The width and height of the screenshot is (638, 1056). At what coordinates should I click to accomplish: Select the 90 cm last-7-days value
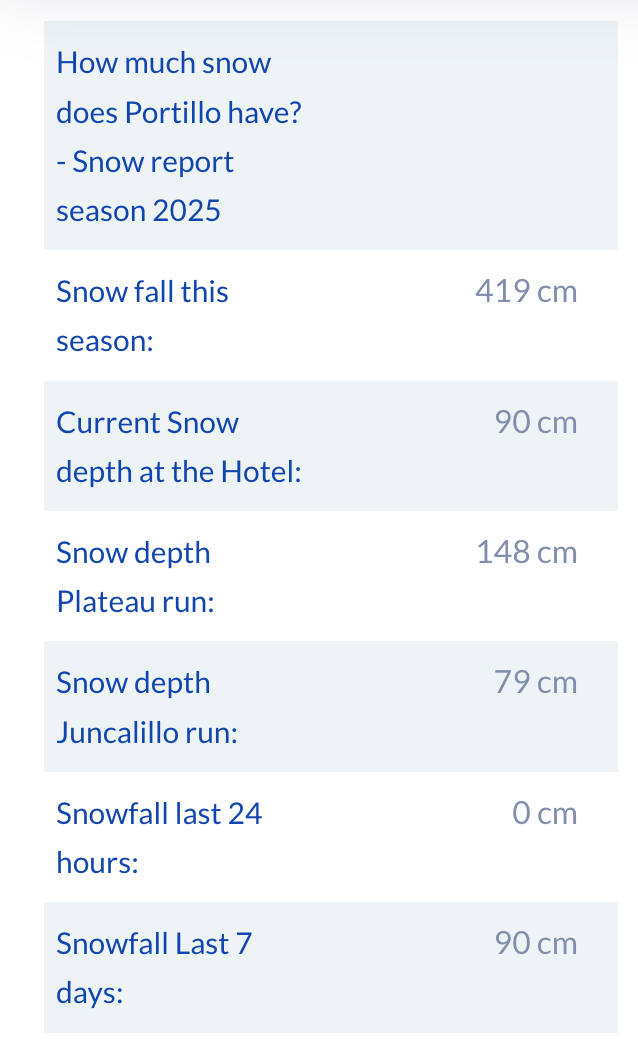coord(535,943)
